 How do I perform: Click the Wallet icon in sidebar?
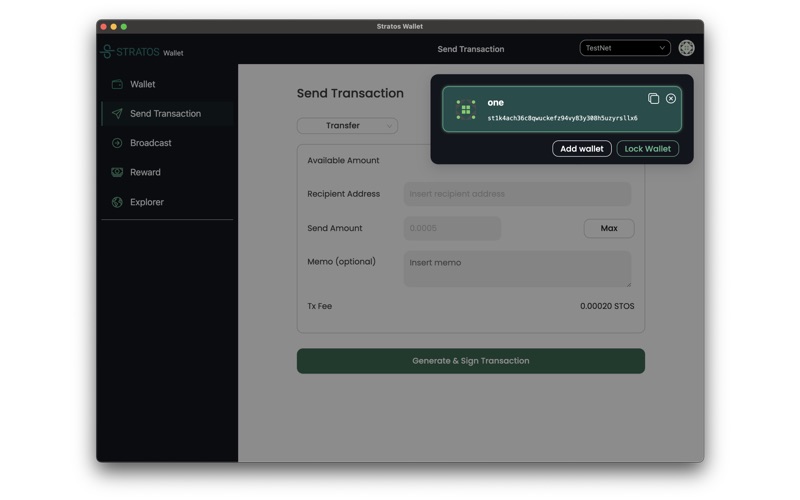(117, 84)
